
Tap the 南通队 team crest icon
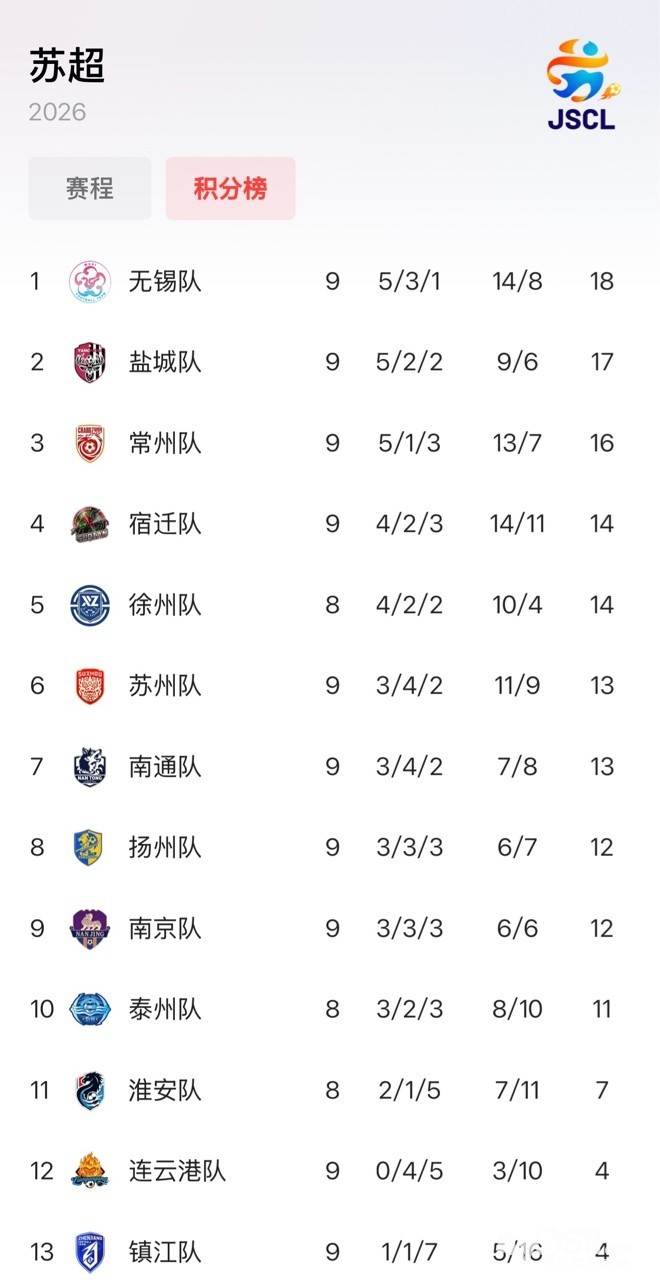[90, 767]
